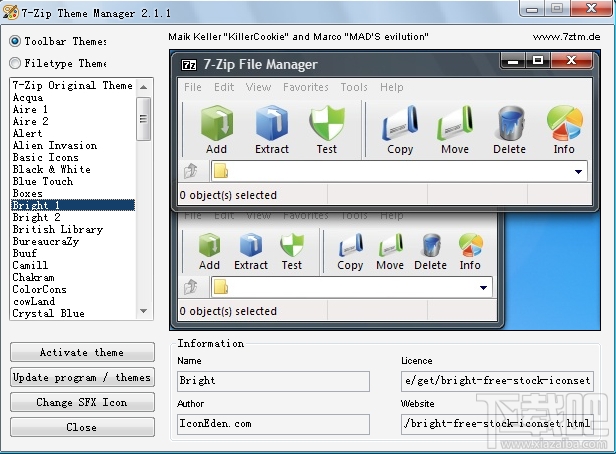Select Bright 2 theme in list
The width and height of the screenshot is (616, 454).
coord(73,217)
